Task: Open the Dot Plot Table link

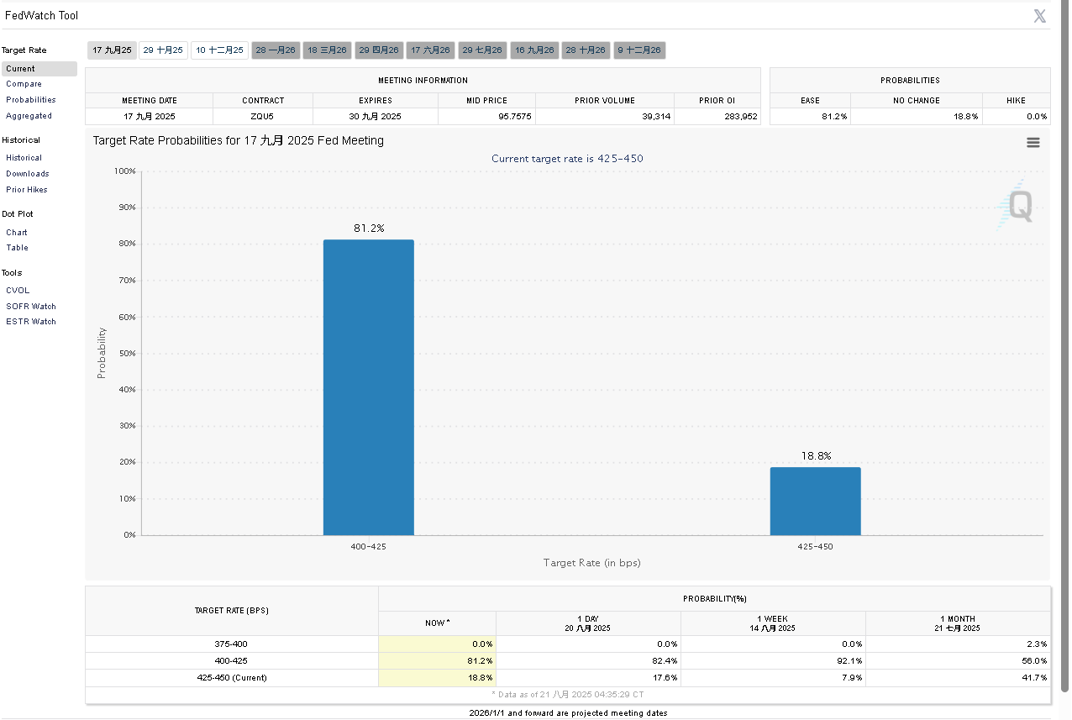Action: point(17,248)
